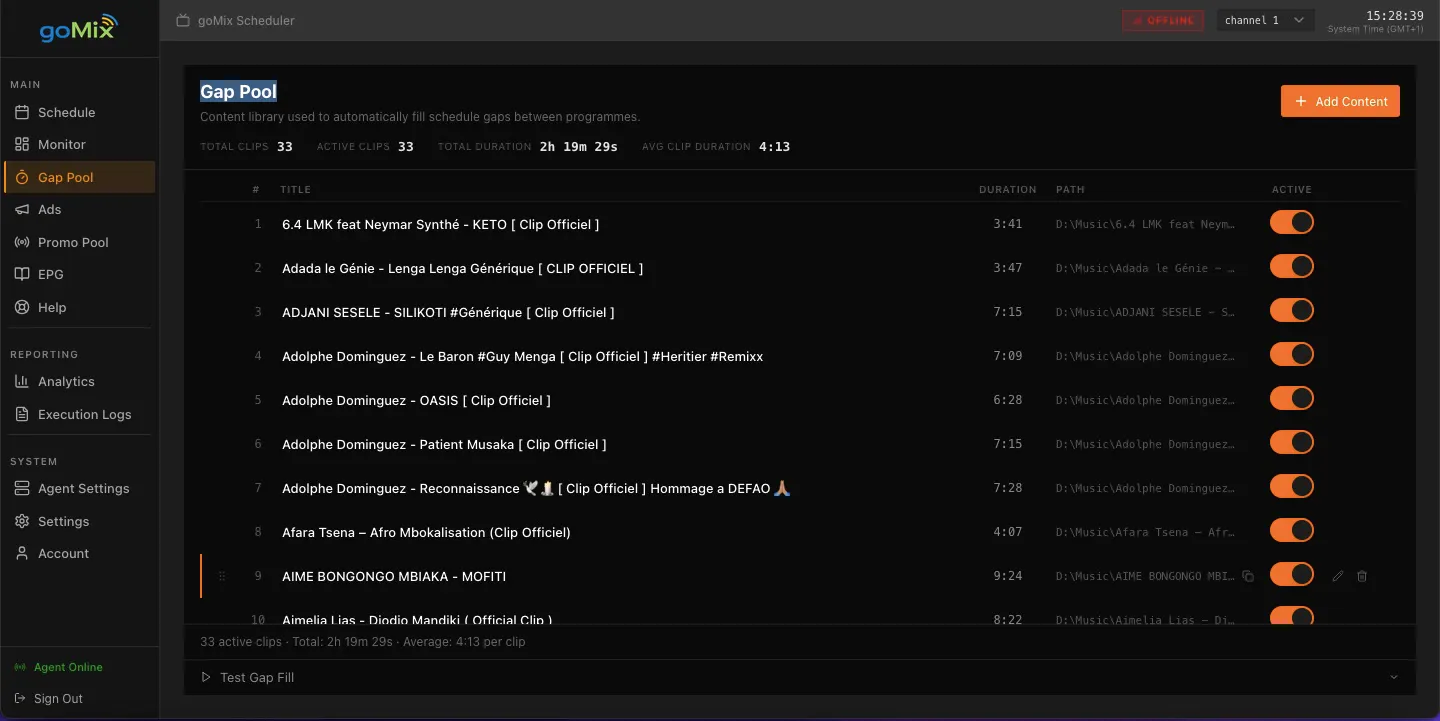
Task: Delete the AIME BONGONGO MBIAKA - MOFITI clip
Action: pyautogui.click(x=1362, y=576)
